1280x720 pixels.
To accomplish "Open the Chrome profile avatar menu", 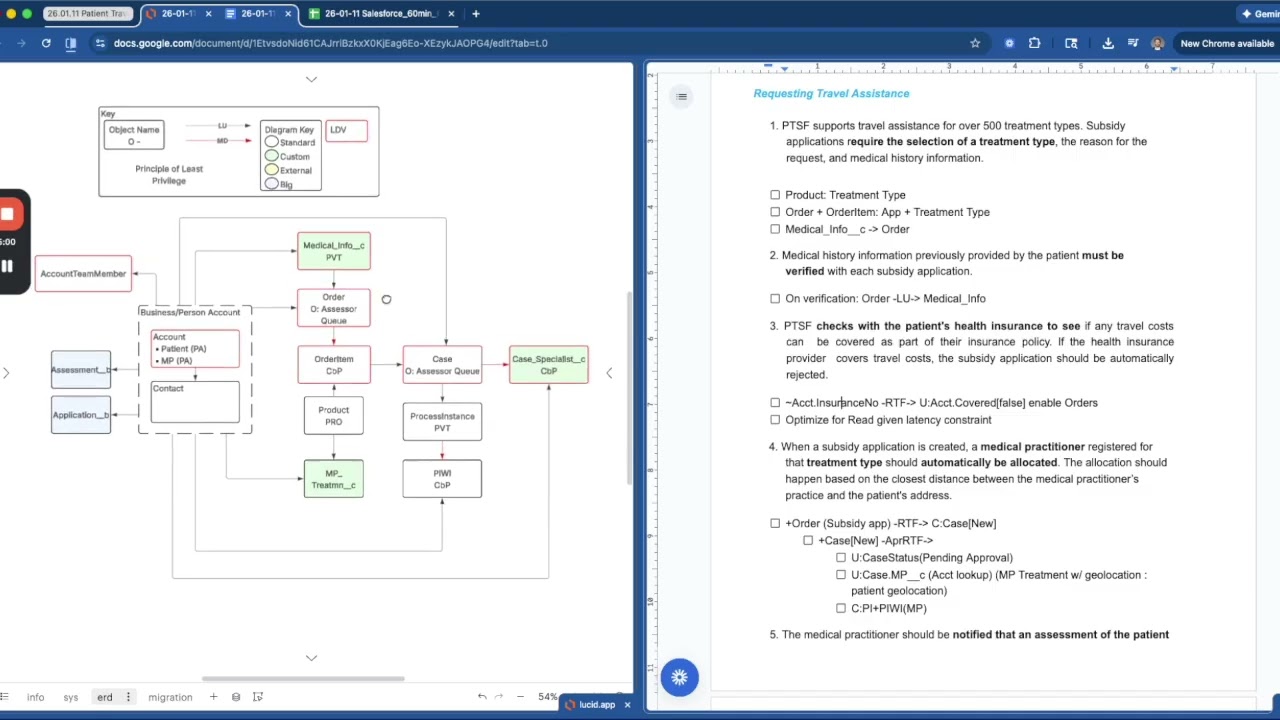I will tap(1157, 43).
